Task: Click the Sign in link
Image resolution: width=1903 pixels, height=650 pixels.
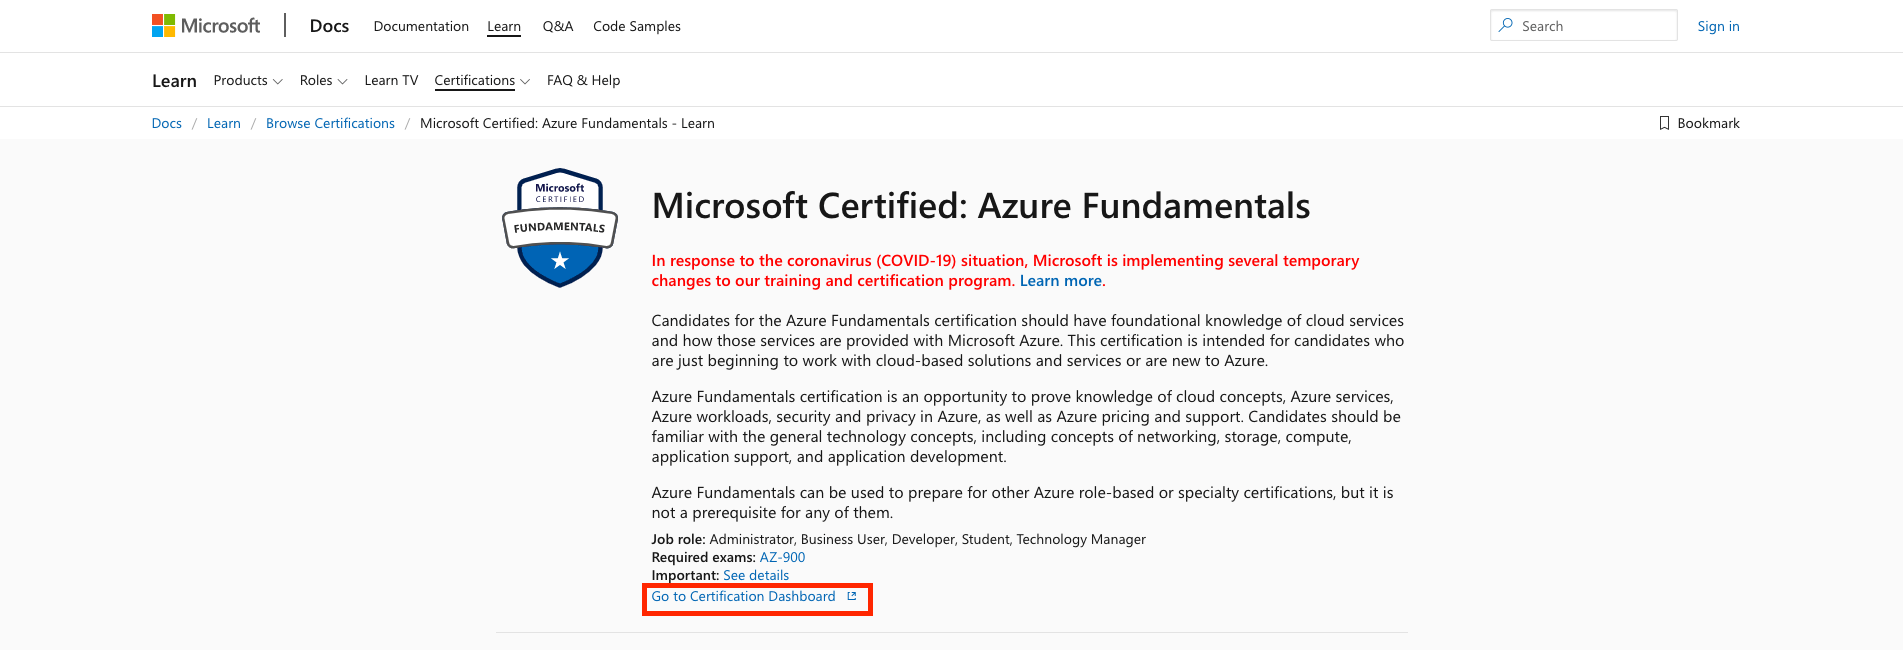Action: 1718,26
